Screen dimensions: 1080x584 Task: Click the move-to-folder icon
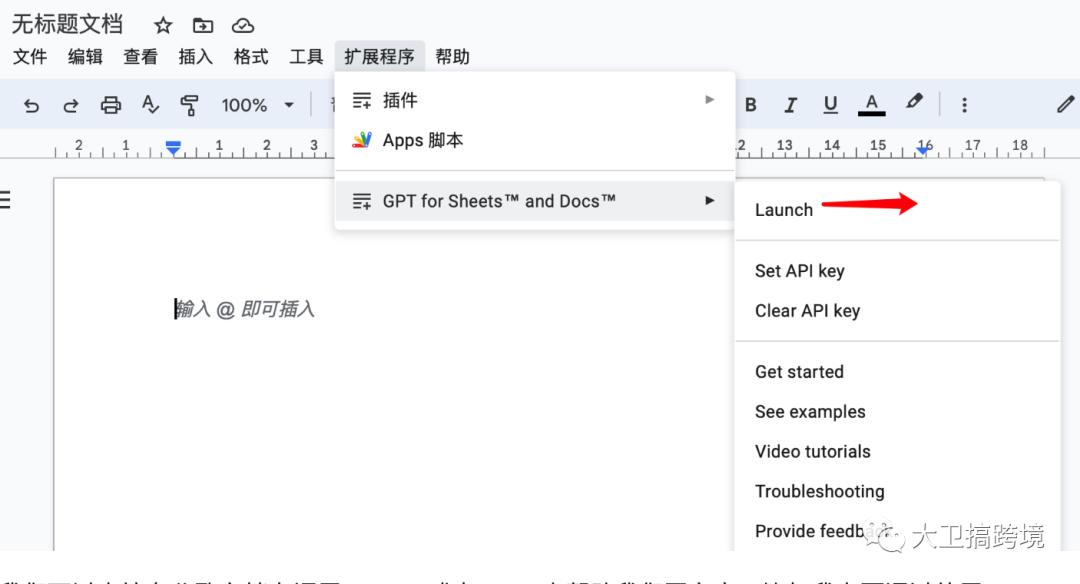coord(202,25)
